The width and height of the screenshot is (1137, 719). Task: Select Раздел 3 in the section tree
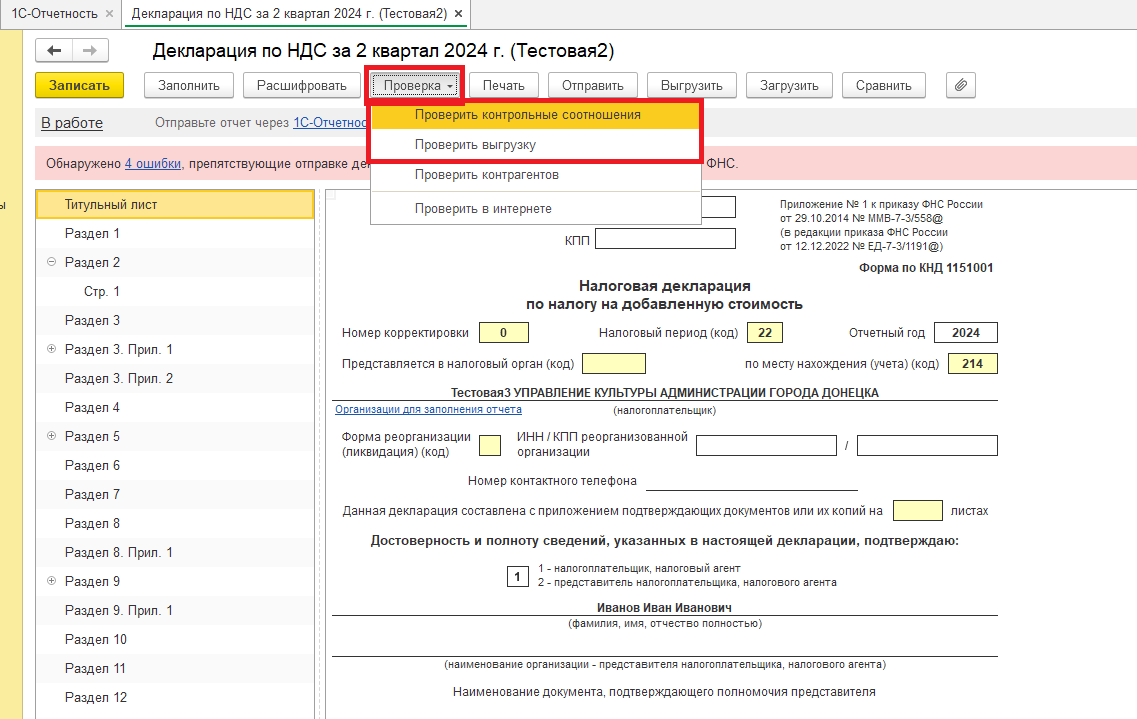tap(175, 320)
